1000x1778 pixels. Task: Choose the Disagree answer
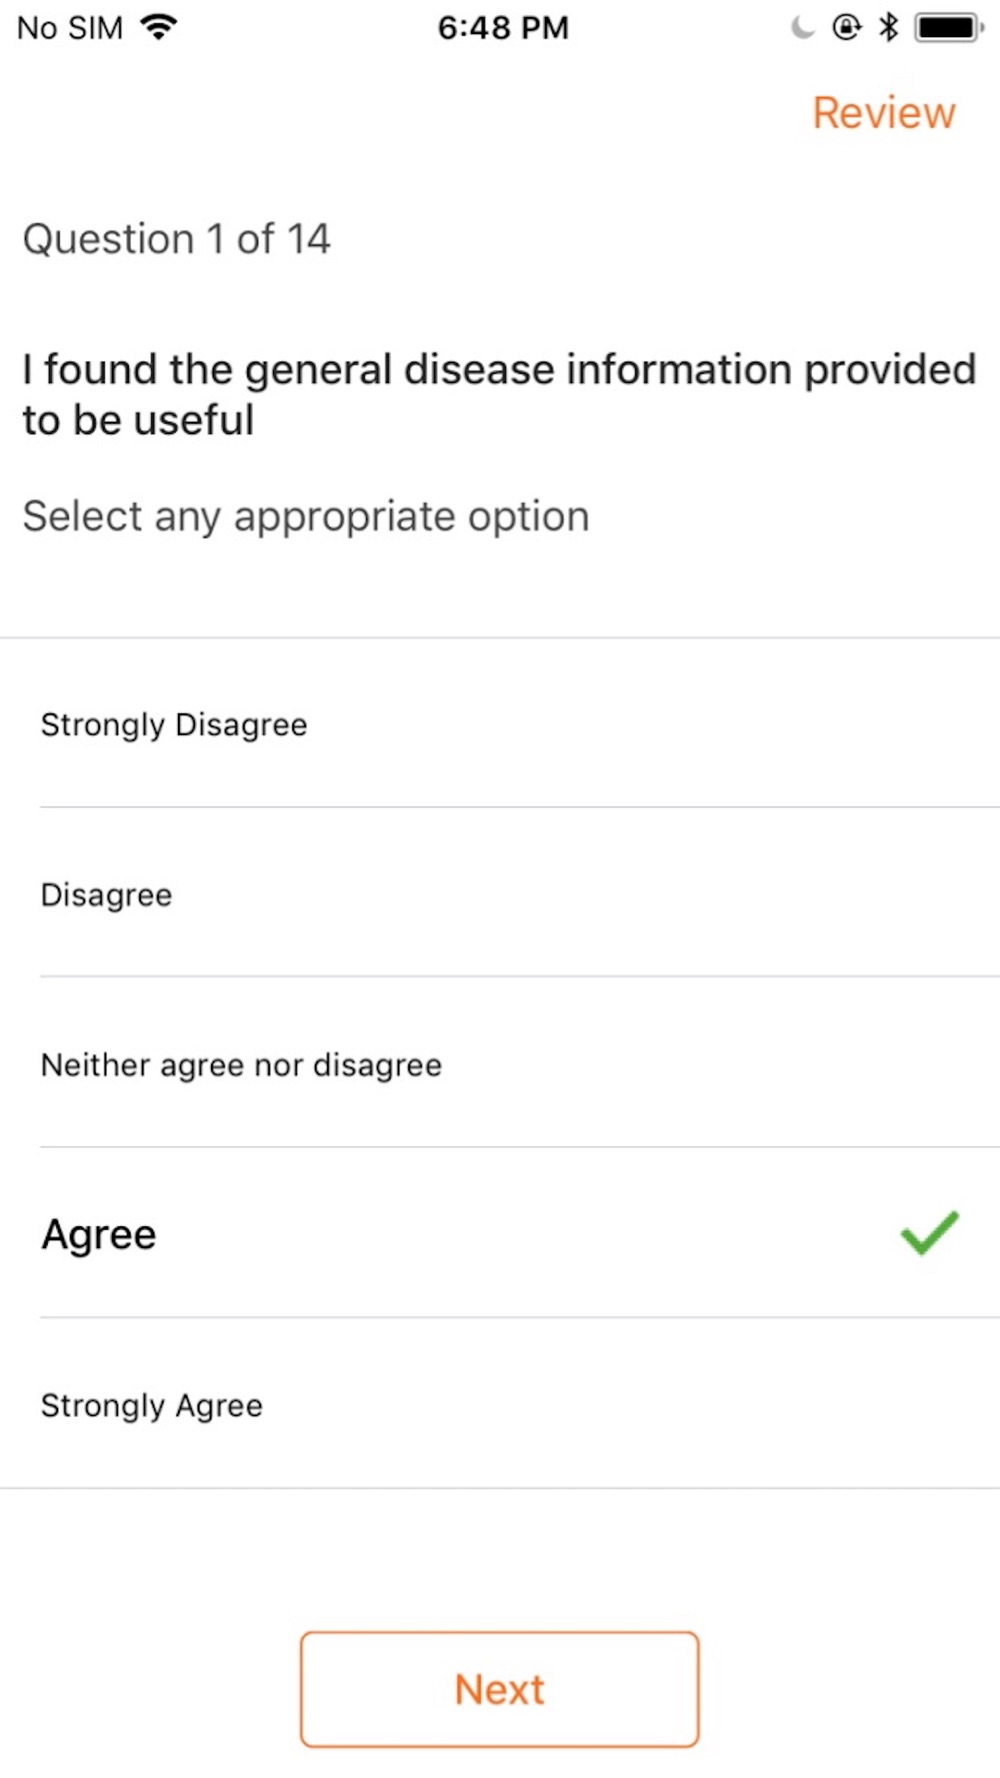500,893
